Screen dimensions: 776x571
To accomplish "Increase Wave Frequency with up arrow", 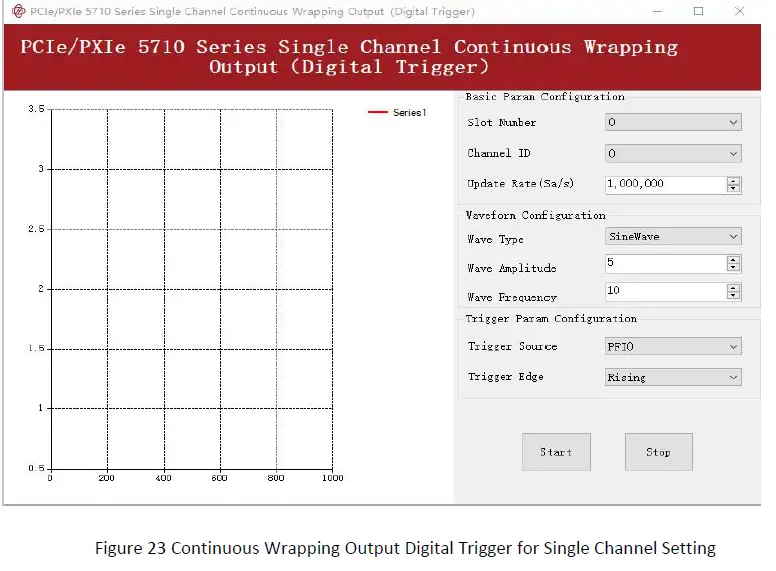I will pyautogui.click(x=733, y=287).
